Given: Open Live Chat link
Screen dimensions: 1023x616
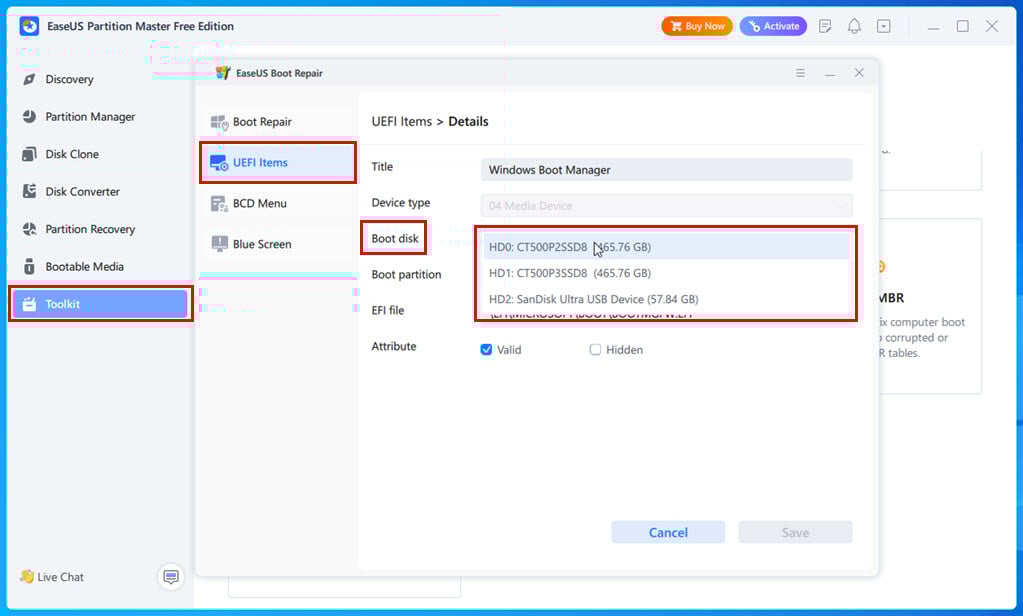Looking at the screenshot, I should click(52, 577).
